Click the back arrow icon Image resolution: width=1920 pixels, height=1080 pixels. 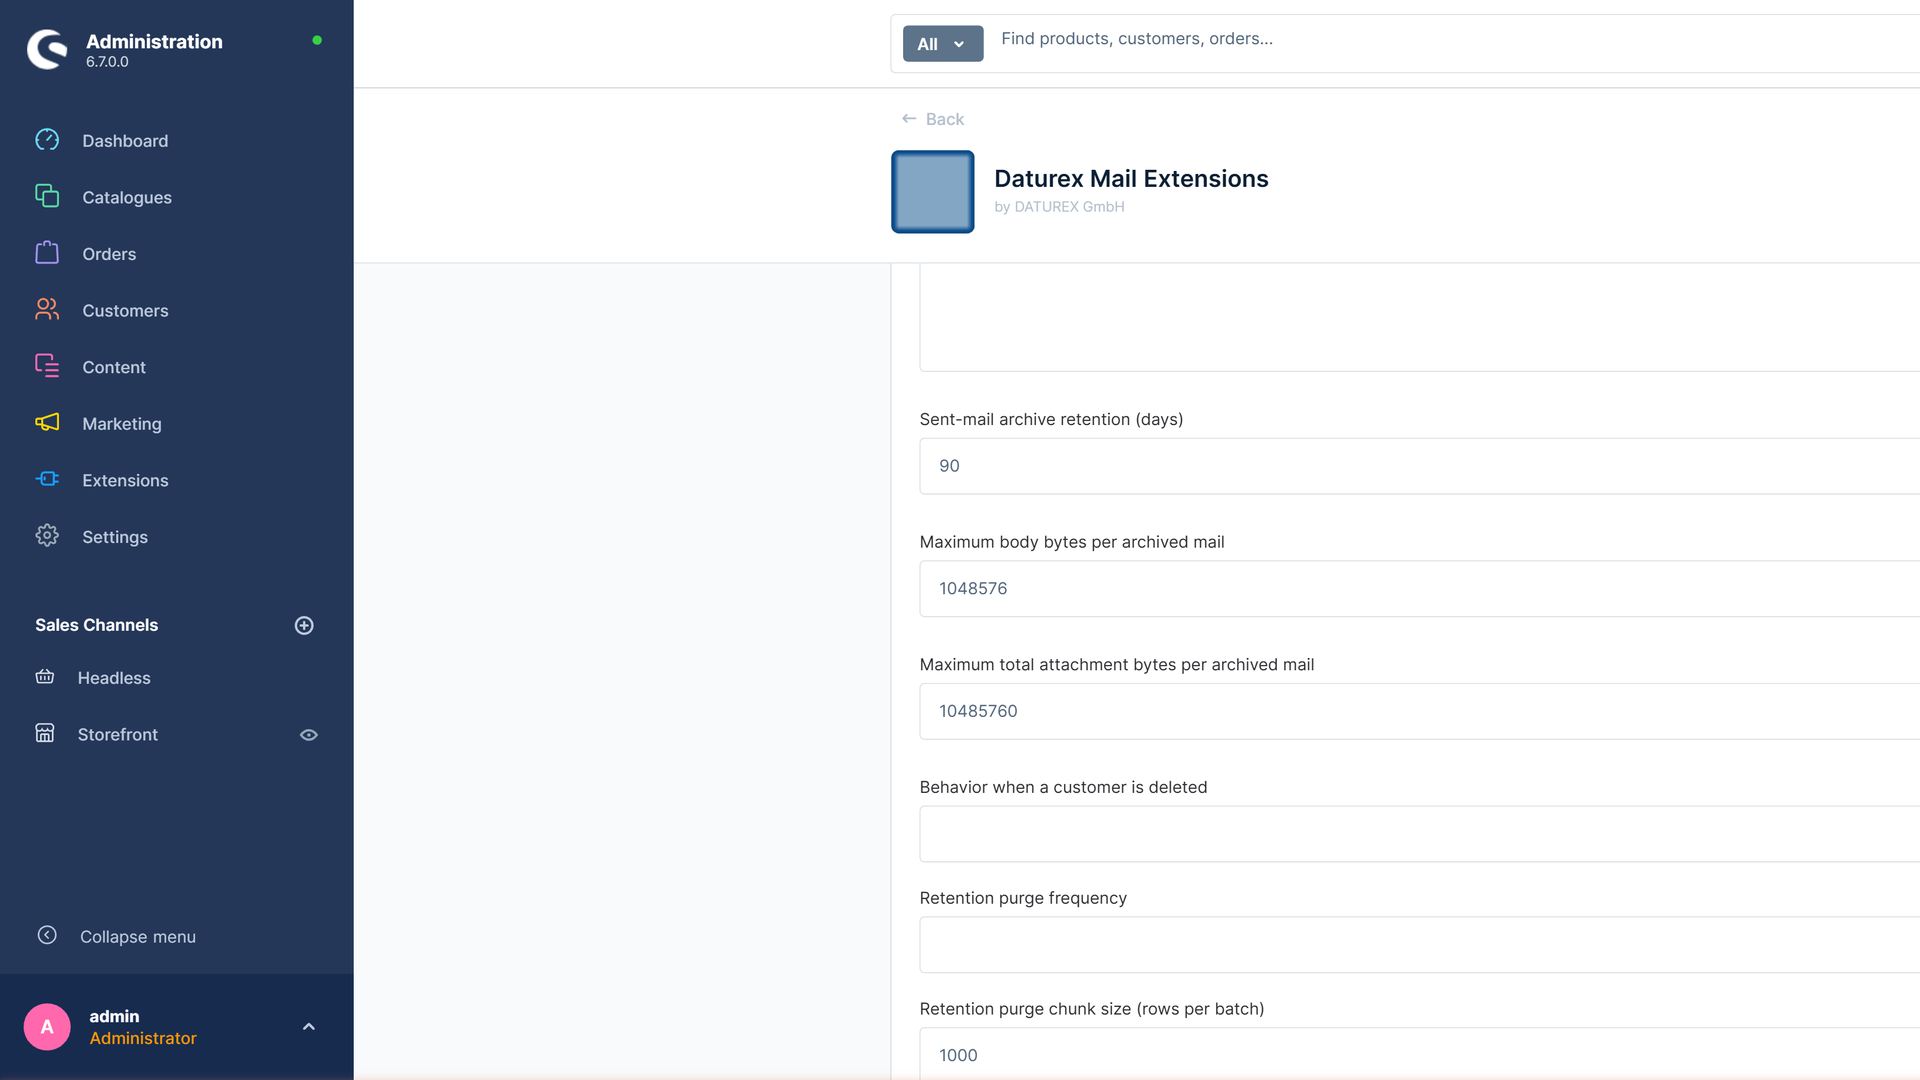pos(909,119)
